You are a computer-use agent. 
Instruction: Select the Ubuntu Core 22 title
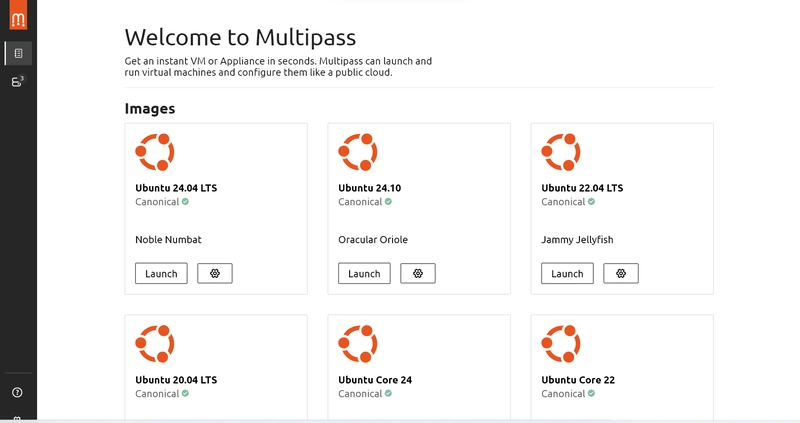point(578,380)
